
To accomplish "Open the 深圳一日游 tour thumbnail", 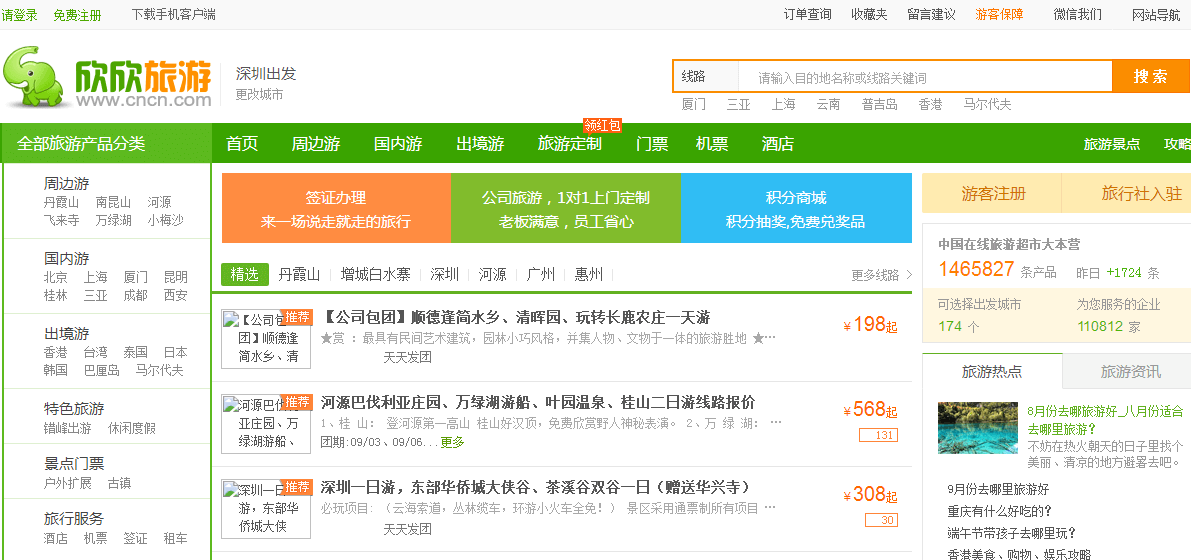I will pyautogui.click(x=266, y=509).
